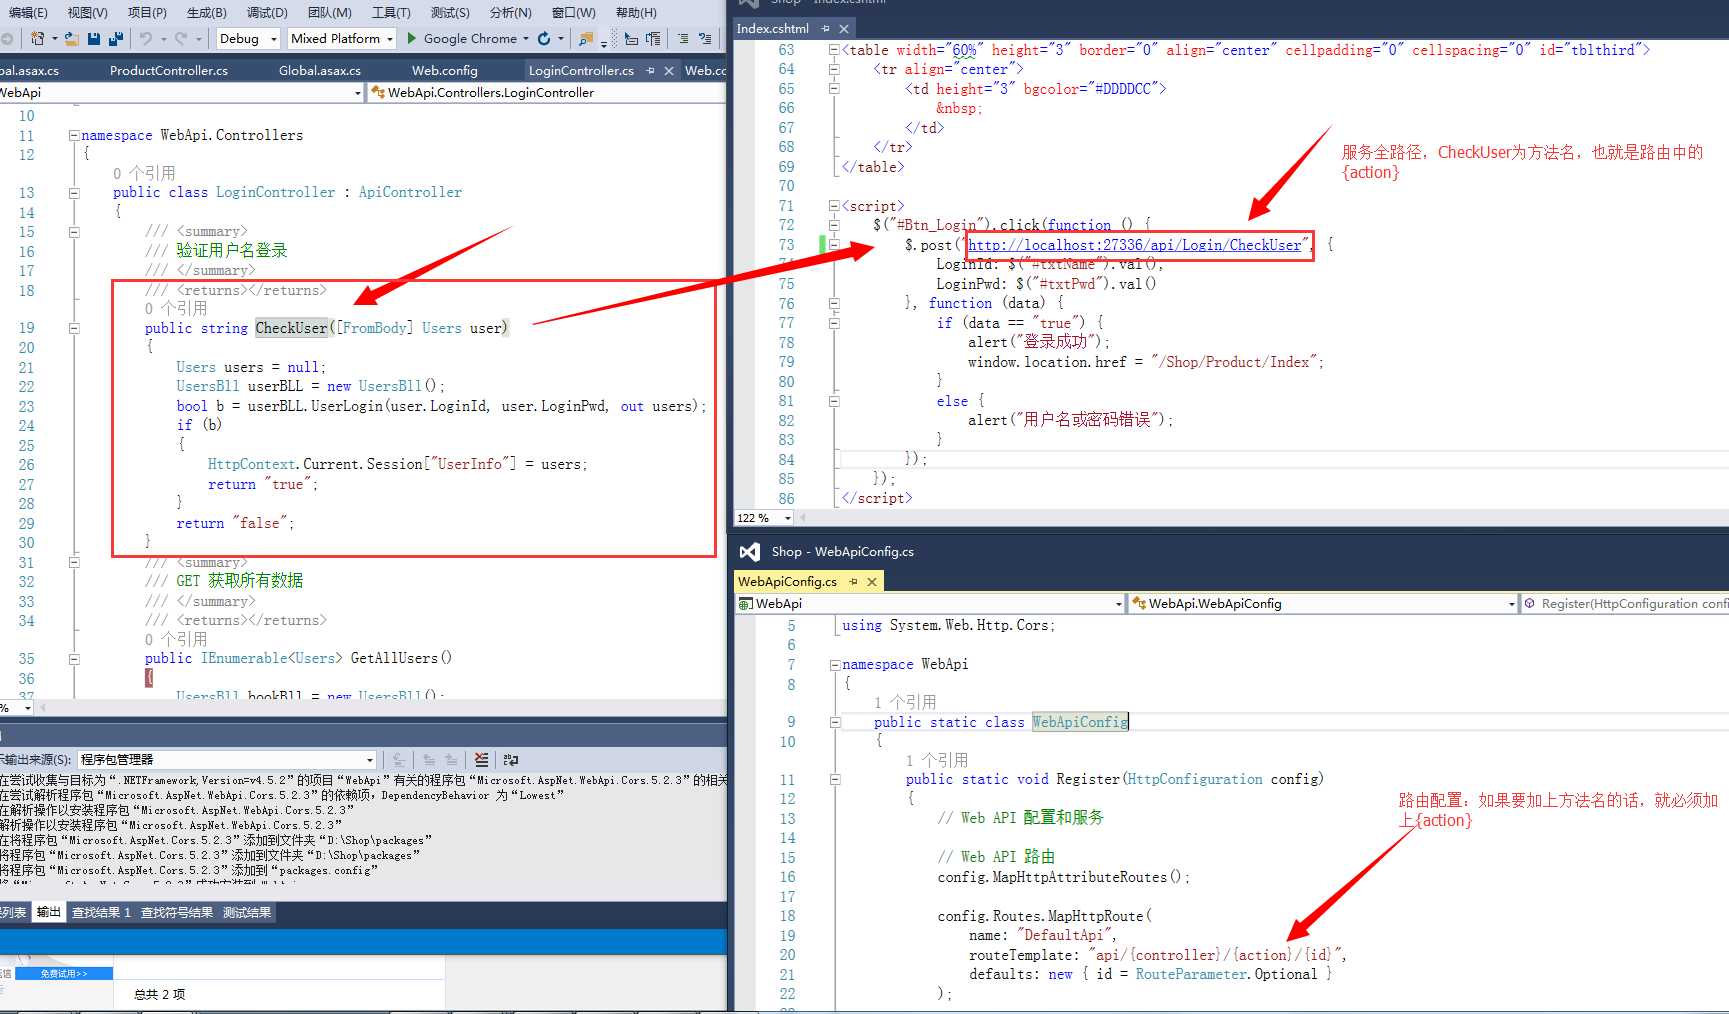The height and width of the screenshot is (1014, 1729).
Task: Click the Save All icon
Action: [x=116, y=39]
